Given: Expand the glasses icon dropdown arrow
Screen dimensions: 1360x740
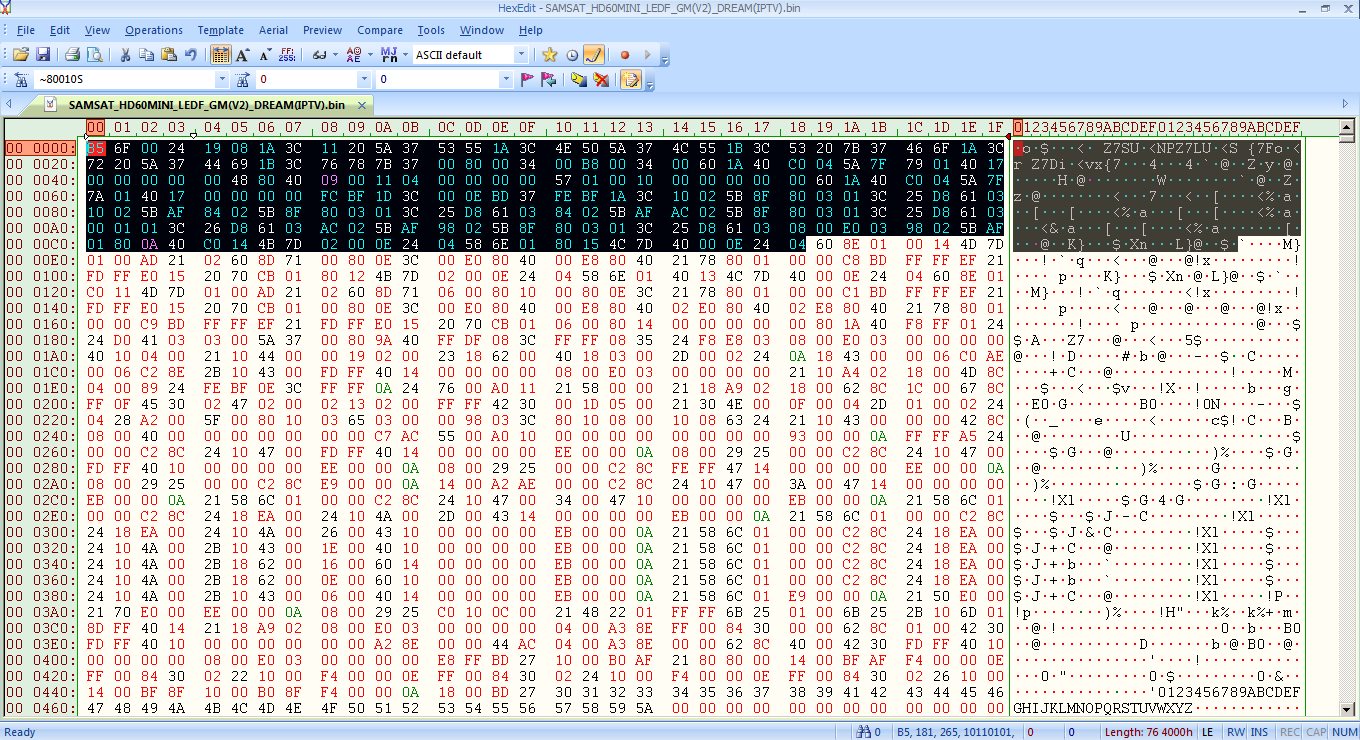Looking at the screenshot, I should 334,55.
